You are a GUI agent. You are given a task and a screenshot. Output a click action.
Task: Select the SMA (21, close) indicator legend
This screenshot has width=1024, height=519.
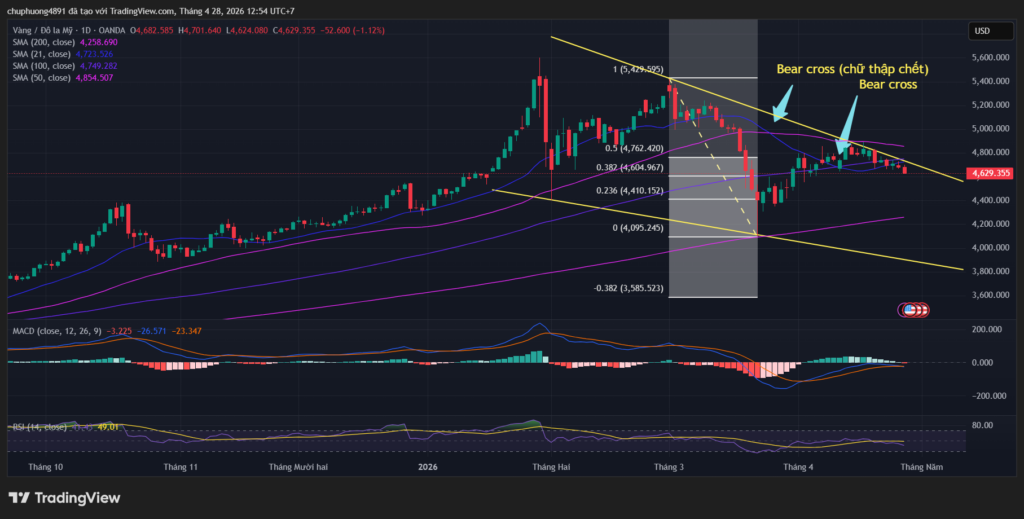pyautogui.click(x=59, y=54)
